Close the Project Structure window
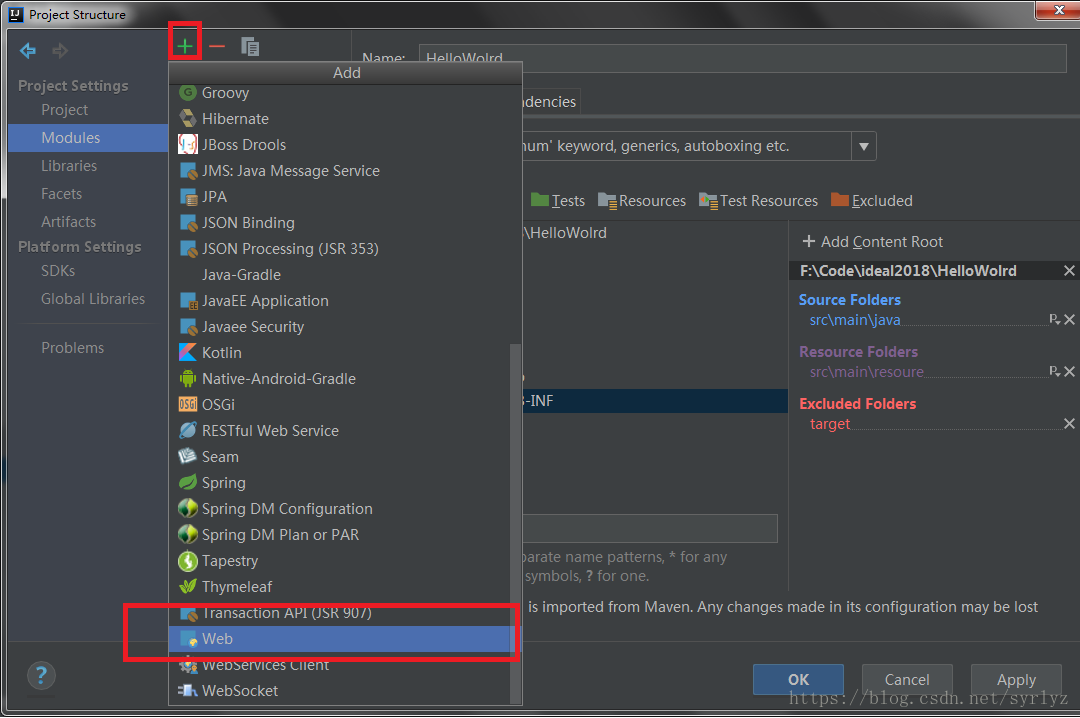Viewport: 1080px width, 718px height. click(1059, 10)
